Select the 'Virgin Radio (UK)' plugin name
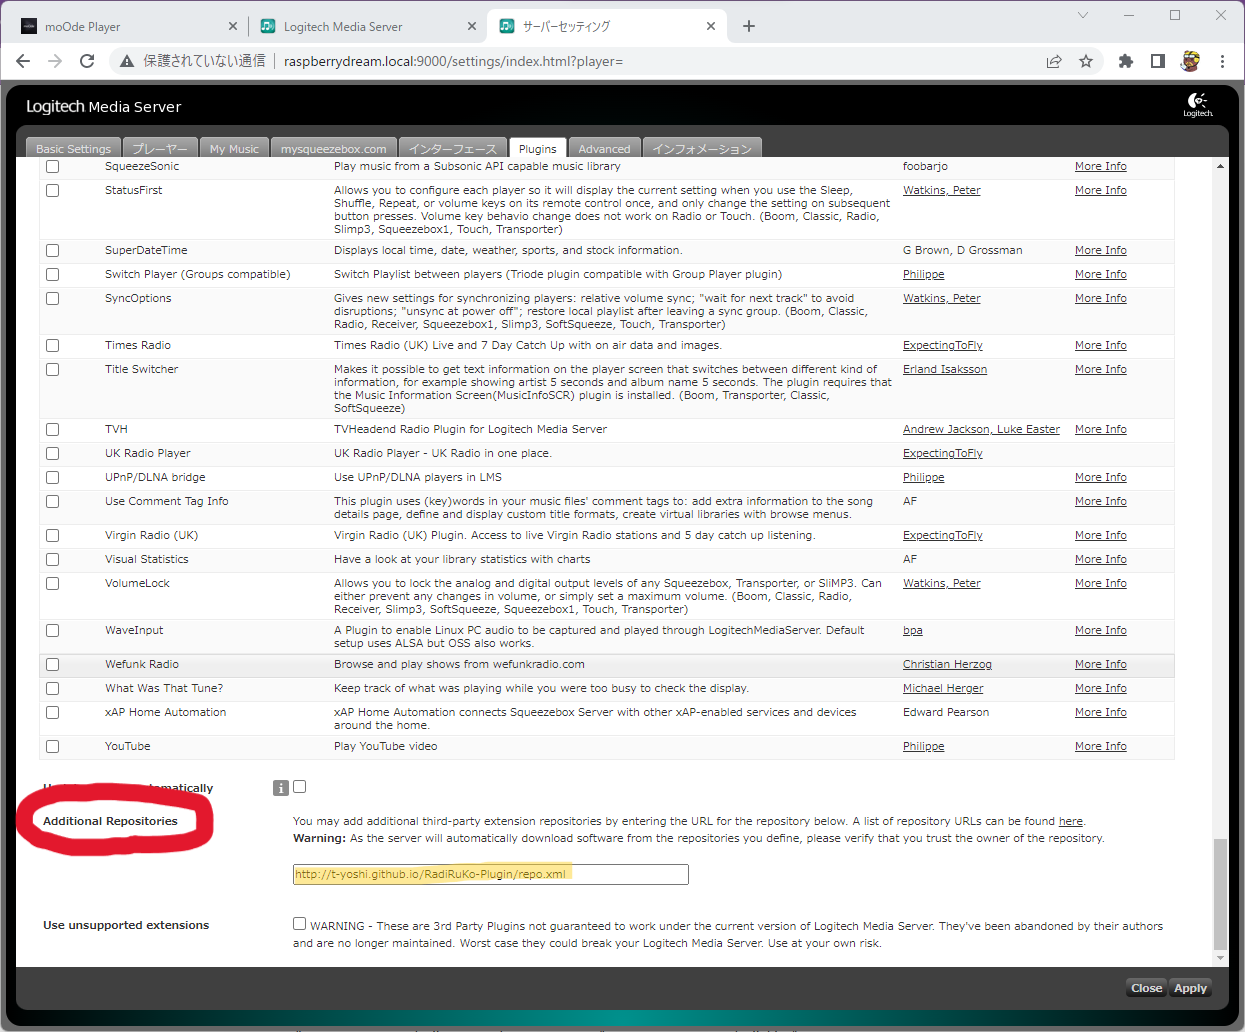The image size is (1245, 1032). 151,535
